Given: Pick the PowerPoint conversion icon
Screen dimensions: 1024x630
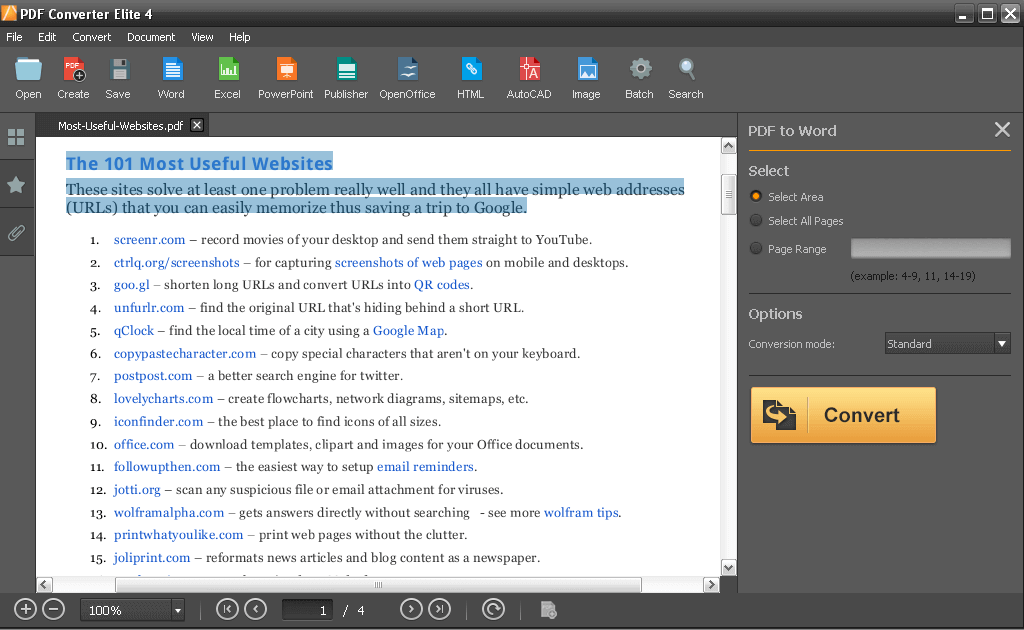Looking at the screenshot, I should point(285,78).
